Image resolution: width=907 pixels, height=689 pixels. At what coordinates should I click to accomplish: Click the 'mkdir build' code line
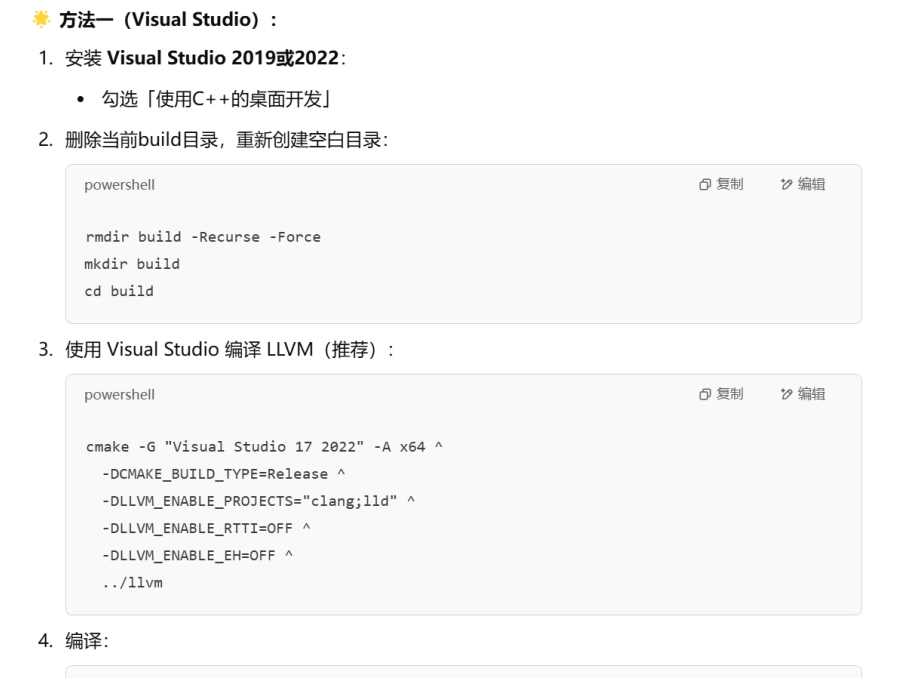click(x=132, y=264)
